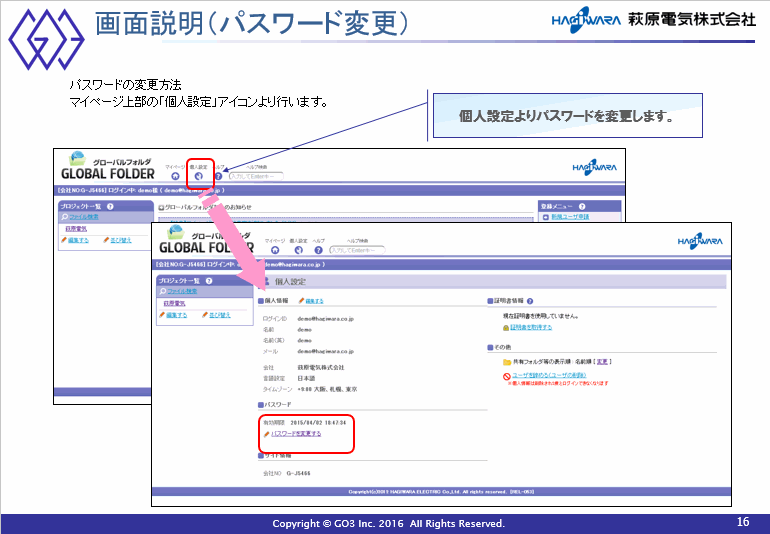Click メール row value demo@hagiwara.co.jp
The width and height of the screenshot is (770, 534).
pyautogui.click(x=326, y=351)
